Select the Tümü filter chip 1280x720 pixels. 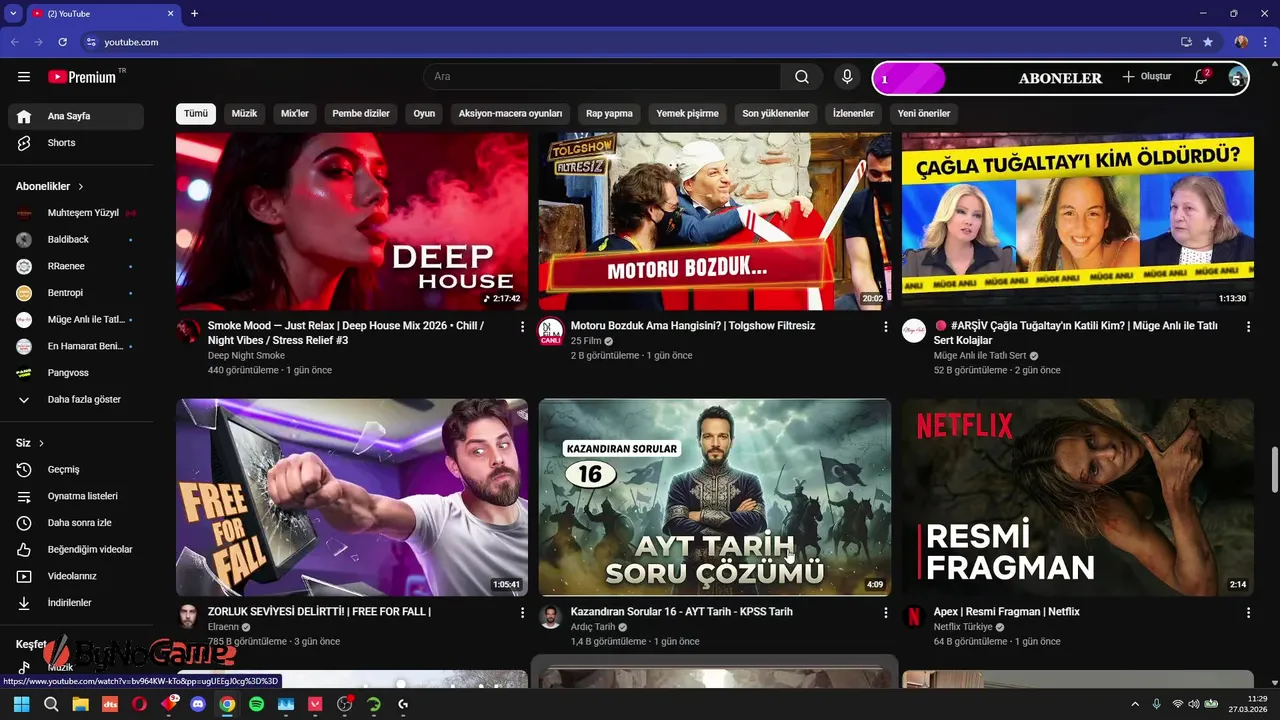[x=196, y=113]
